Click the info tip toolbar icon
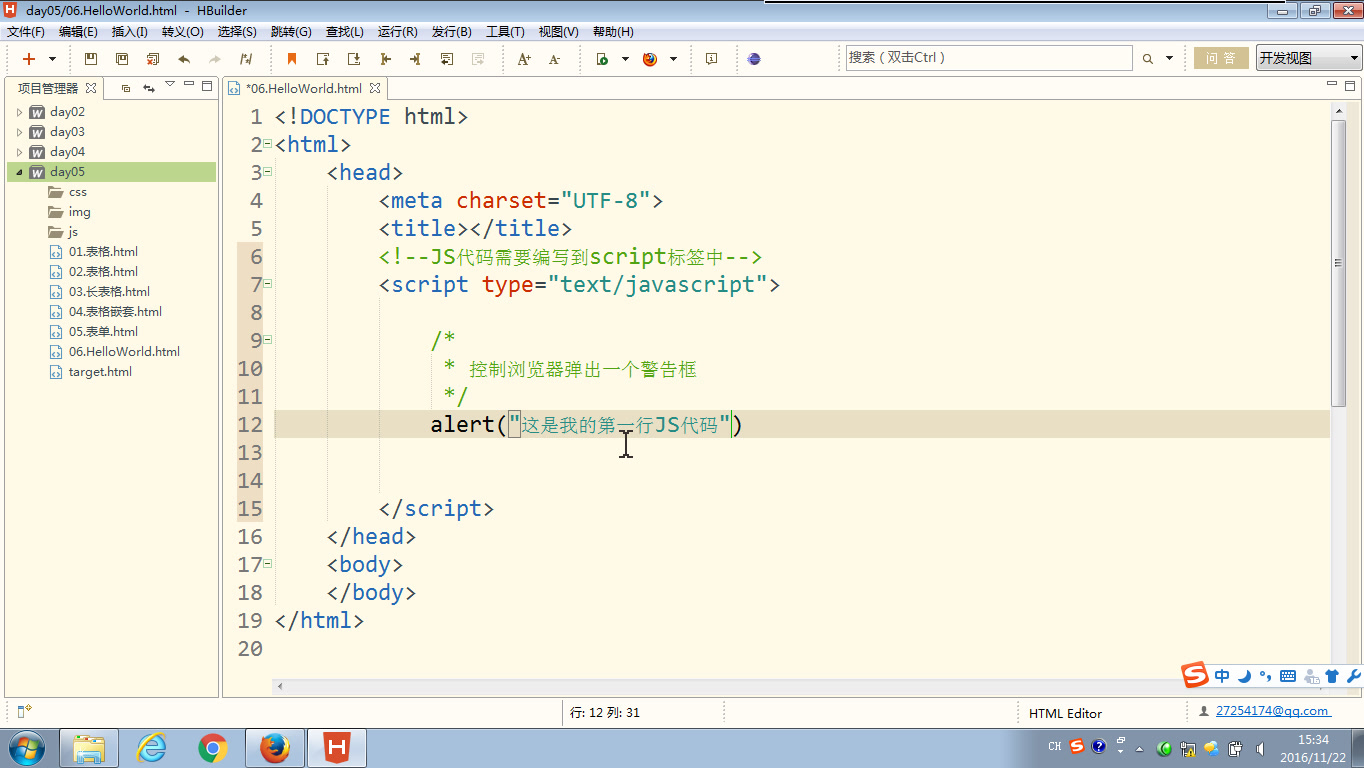This screenshot has height=768, width=1364. 711,59
